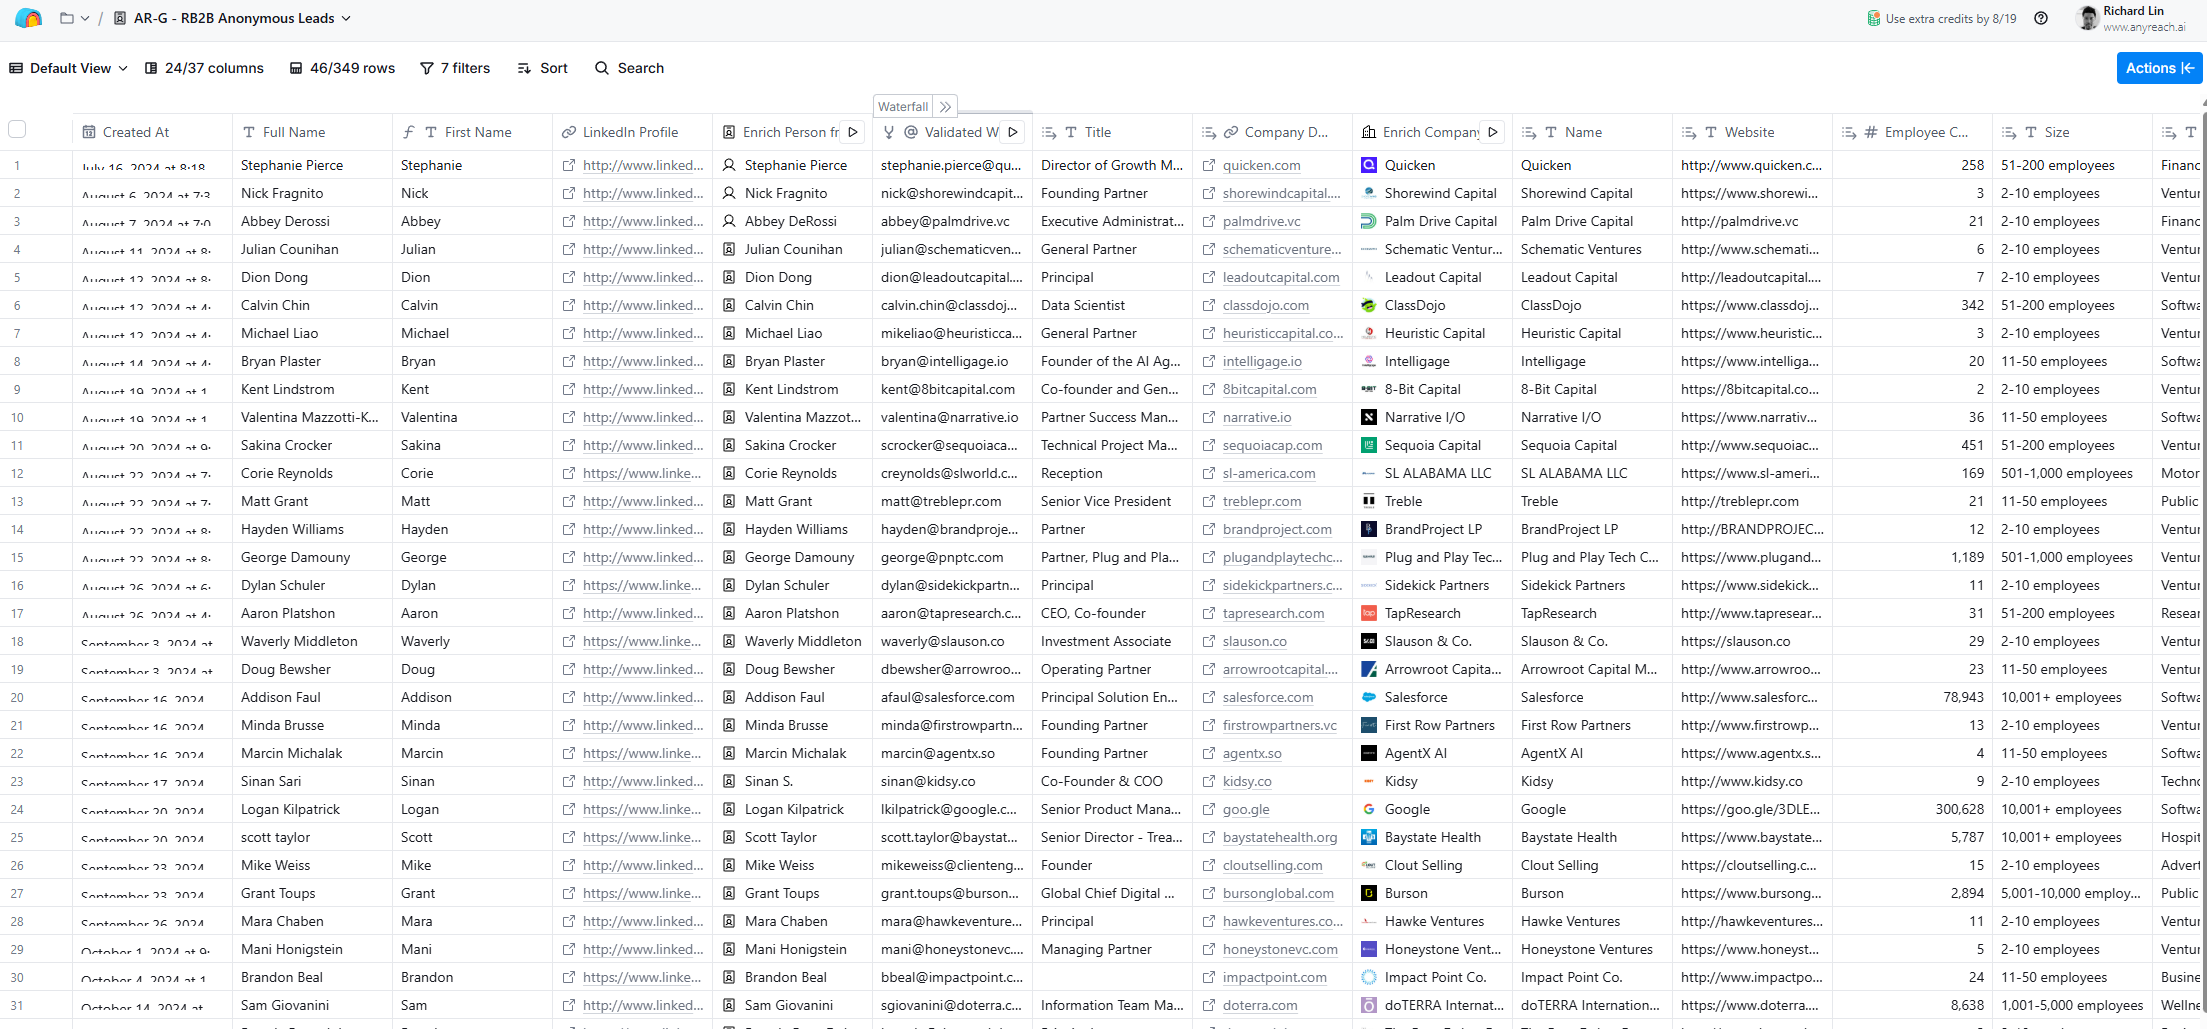Open the Company Domain column header menu

1272,132
